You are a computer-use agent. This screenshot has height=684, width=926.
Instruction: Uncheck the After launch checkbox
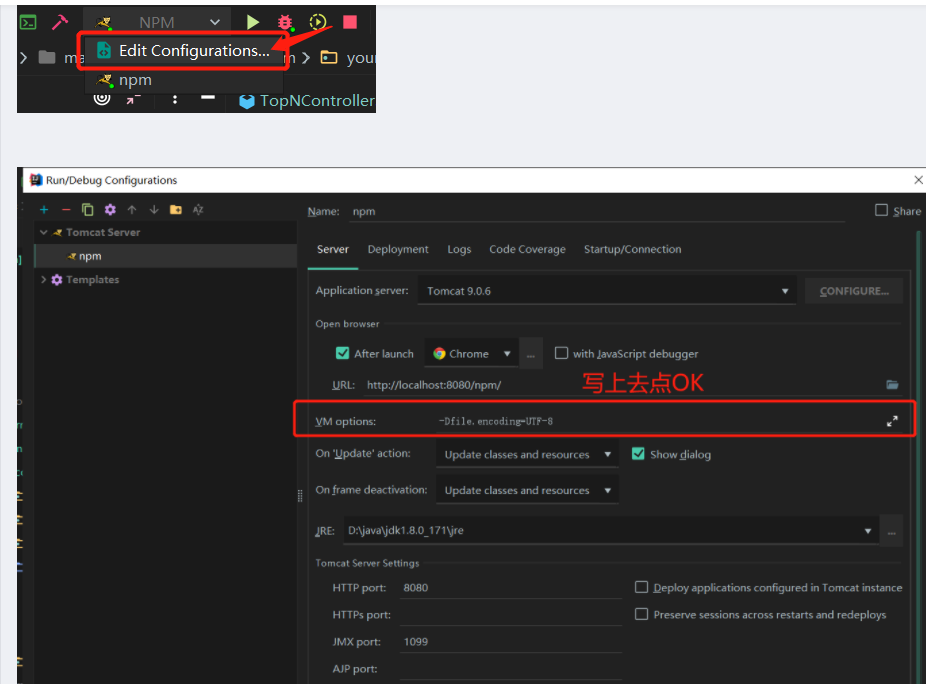click(x=343, y=354)
